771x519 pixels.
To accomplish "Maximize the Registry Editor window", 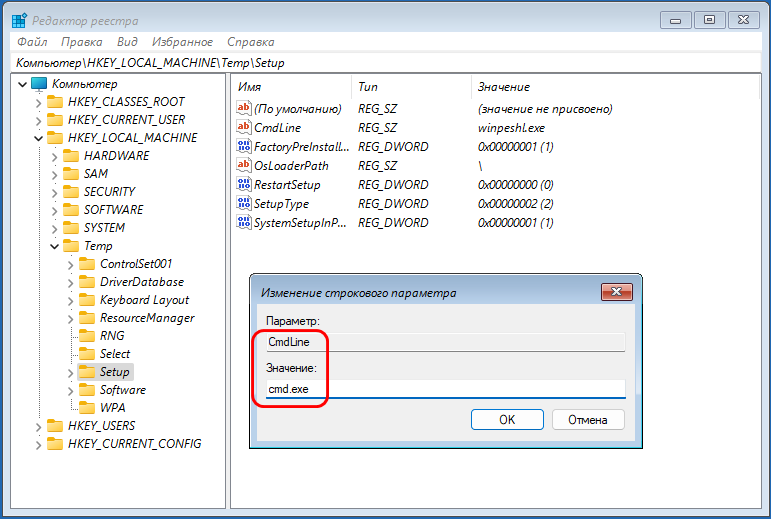I will (709, 20).
